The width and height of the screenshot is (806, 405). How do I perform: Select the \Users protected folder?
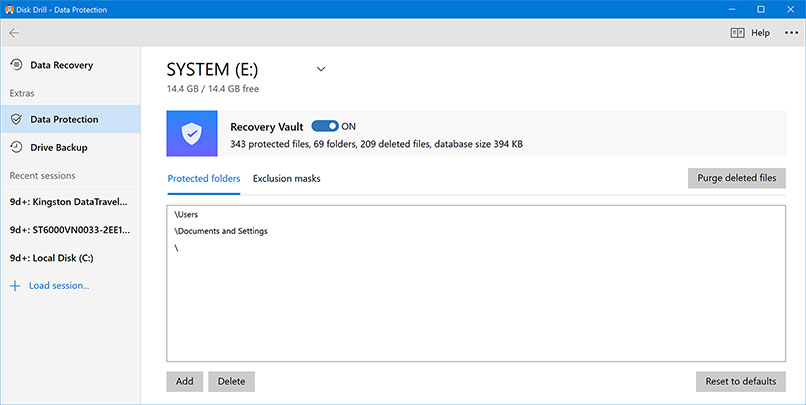tap(186, 214)
